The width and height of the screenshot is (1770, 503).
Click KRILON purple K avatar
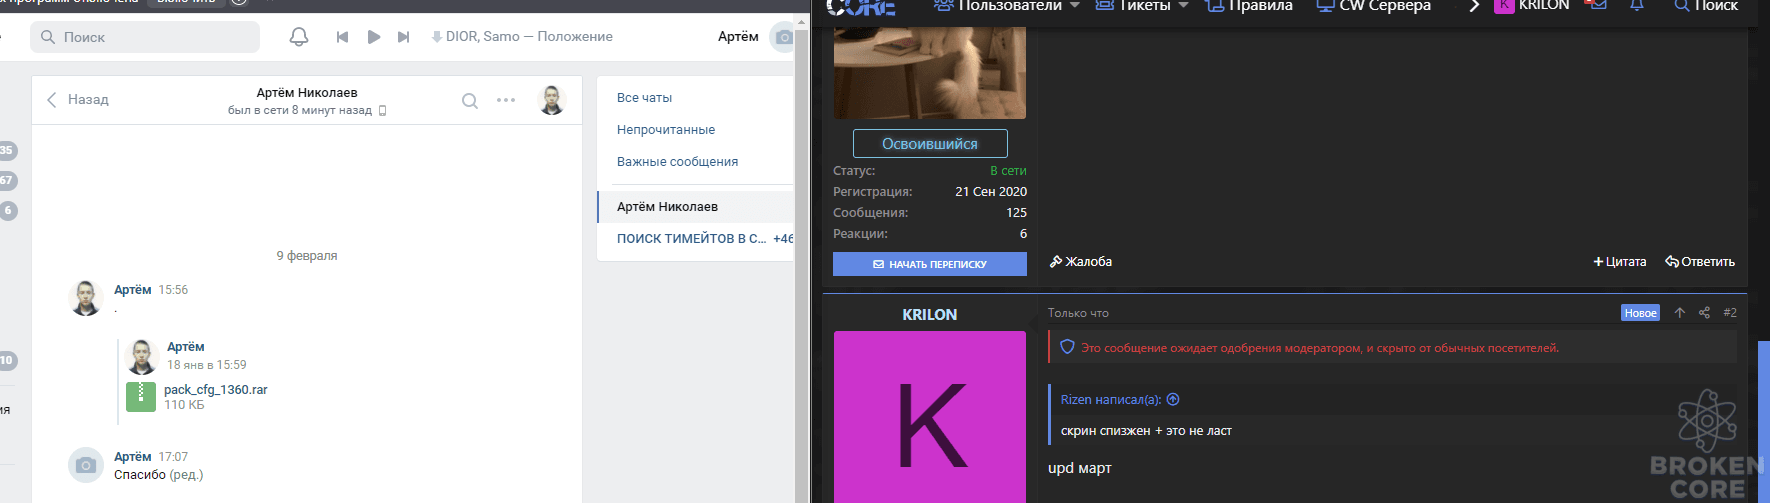(930, 417)
